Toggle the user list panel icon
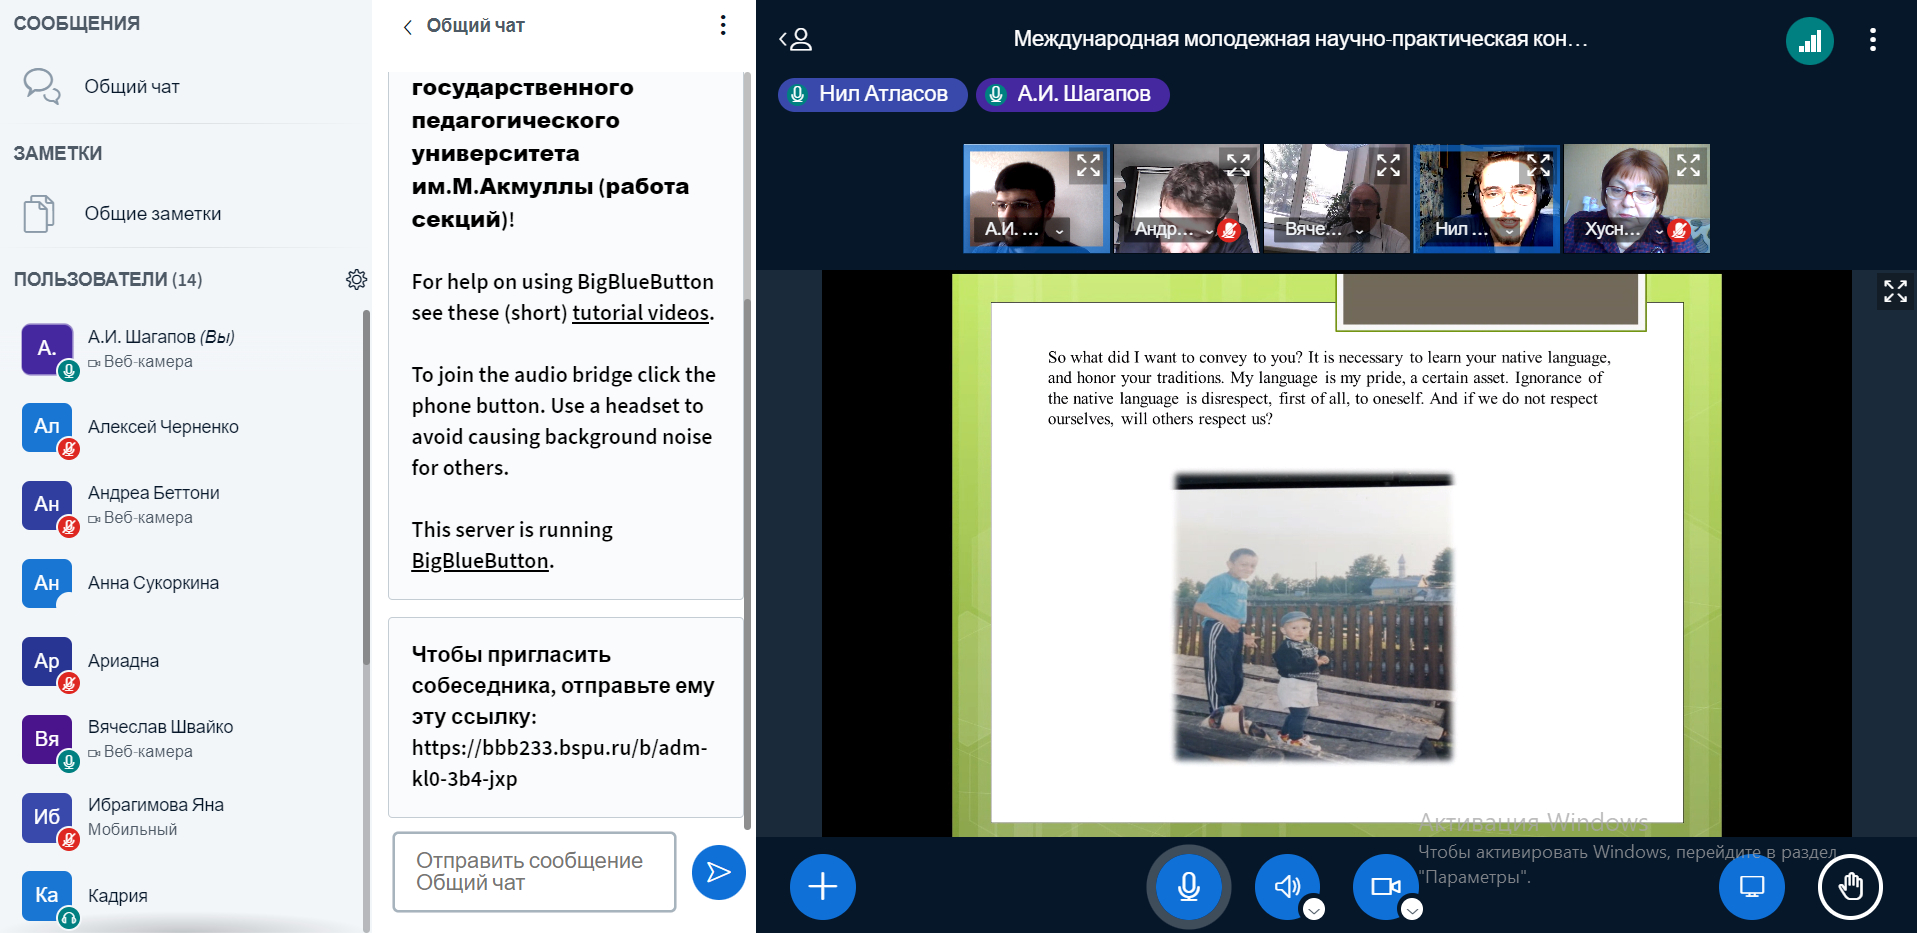 point(796,40)
